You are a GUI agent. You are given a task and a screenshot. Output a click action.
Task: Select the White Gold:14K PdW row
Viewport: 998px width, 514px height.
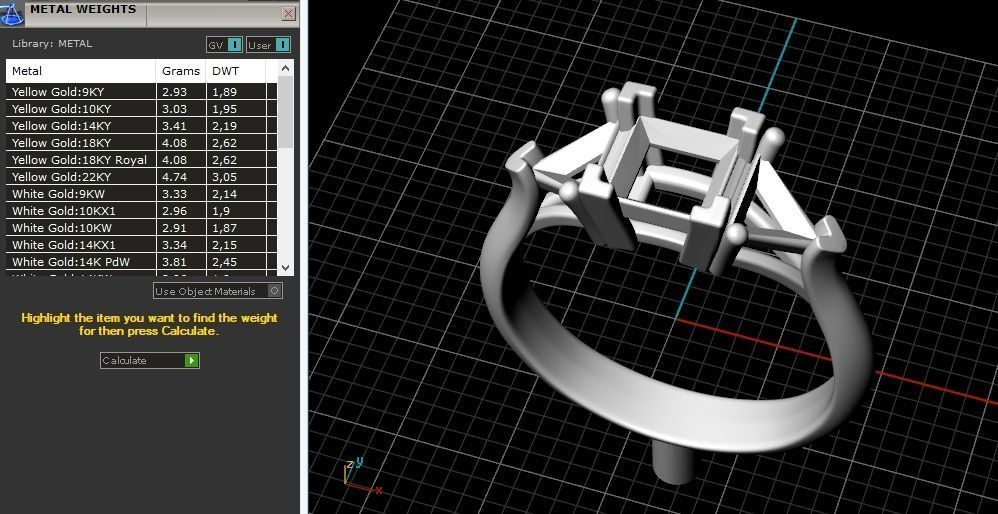pyautogui.click(x=142, y=261)
